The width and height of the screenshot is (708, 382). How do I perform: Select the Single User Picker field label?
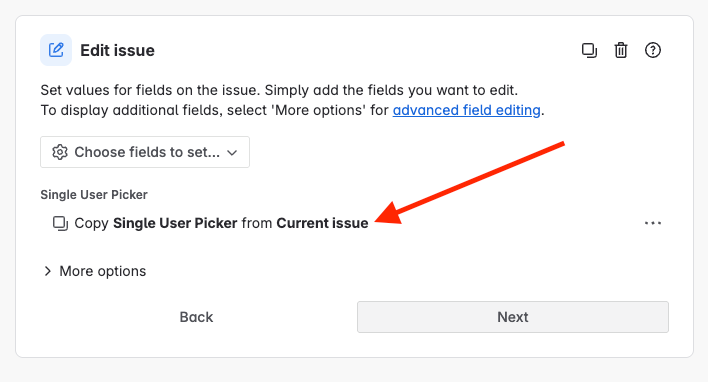tap(94, 195)
